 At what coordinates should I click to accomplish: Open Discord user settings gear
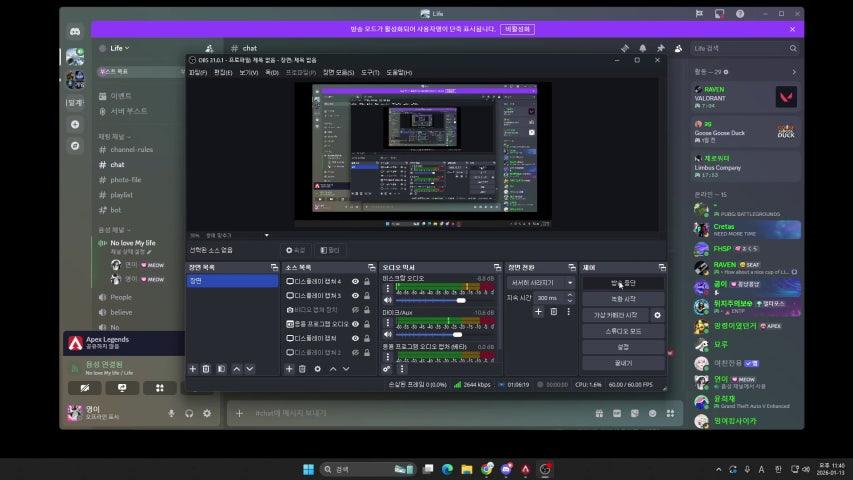(x=207, y=413)
